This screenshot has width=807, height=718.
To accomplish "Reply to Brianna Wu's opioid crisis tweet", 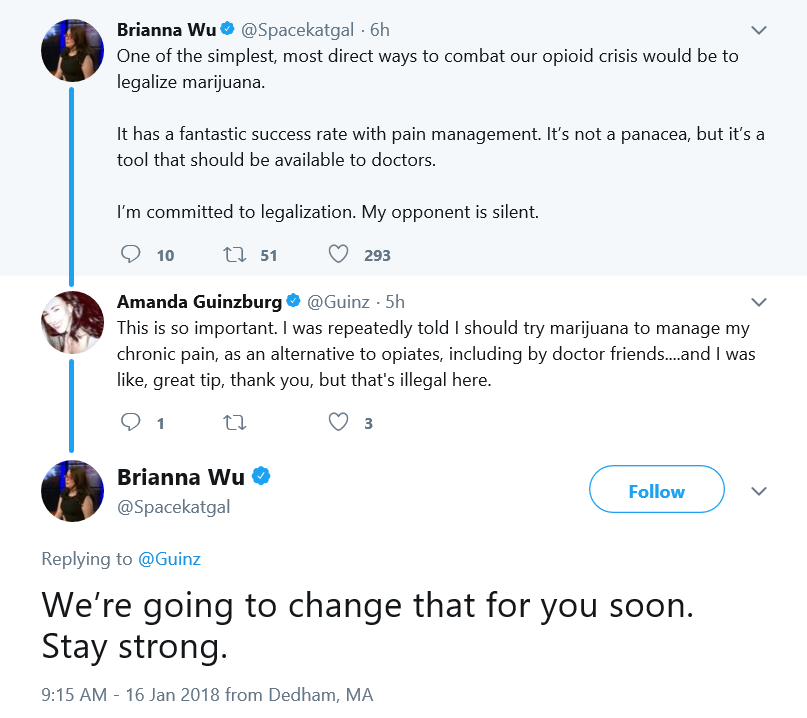I will click(x=130, y=254).
